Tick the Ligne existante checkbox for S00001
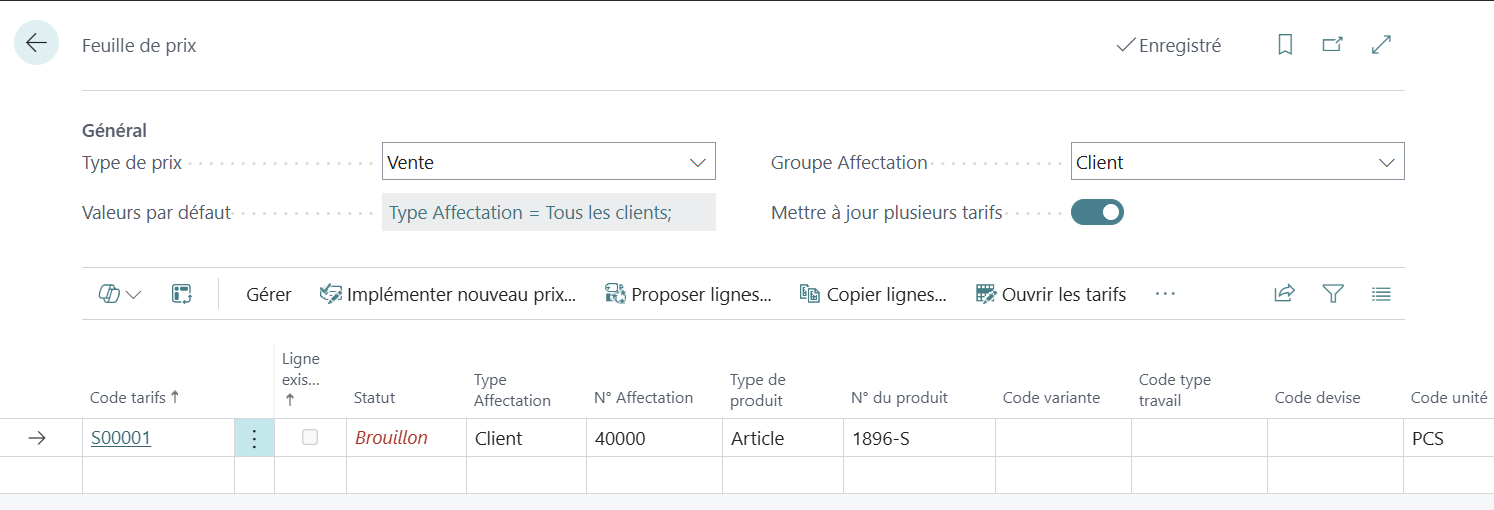 pyautogui.click(x=310, y=437)
